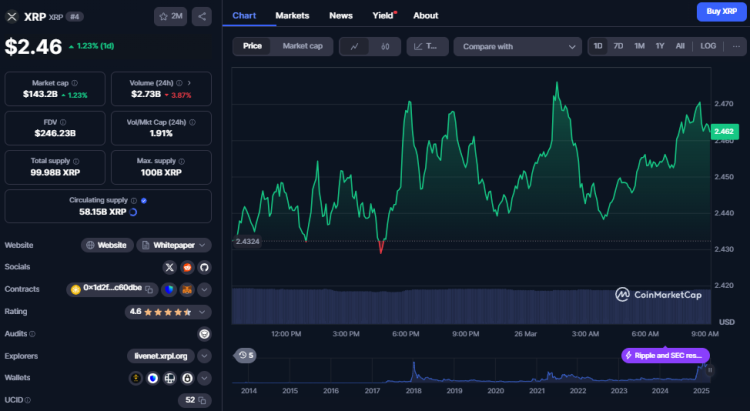Click the events counter badge 5
Image resolution: width=750 pixels, height=411 pixels.
click(x=246, y=355)
